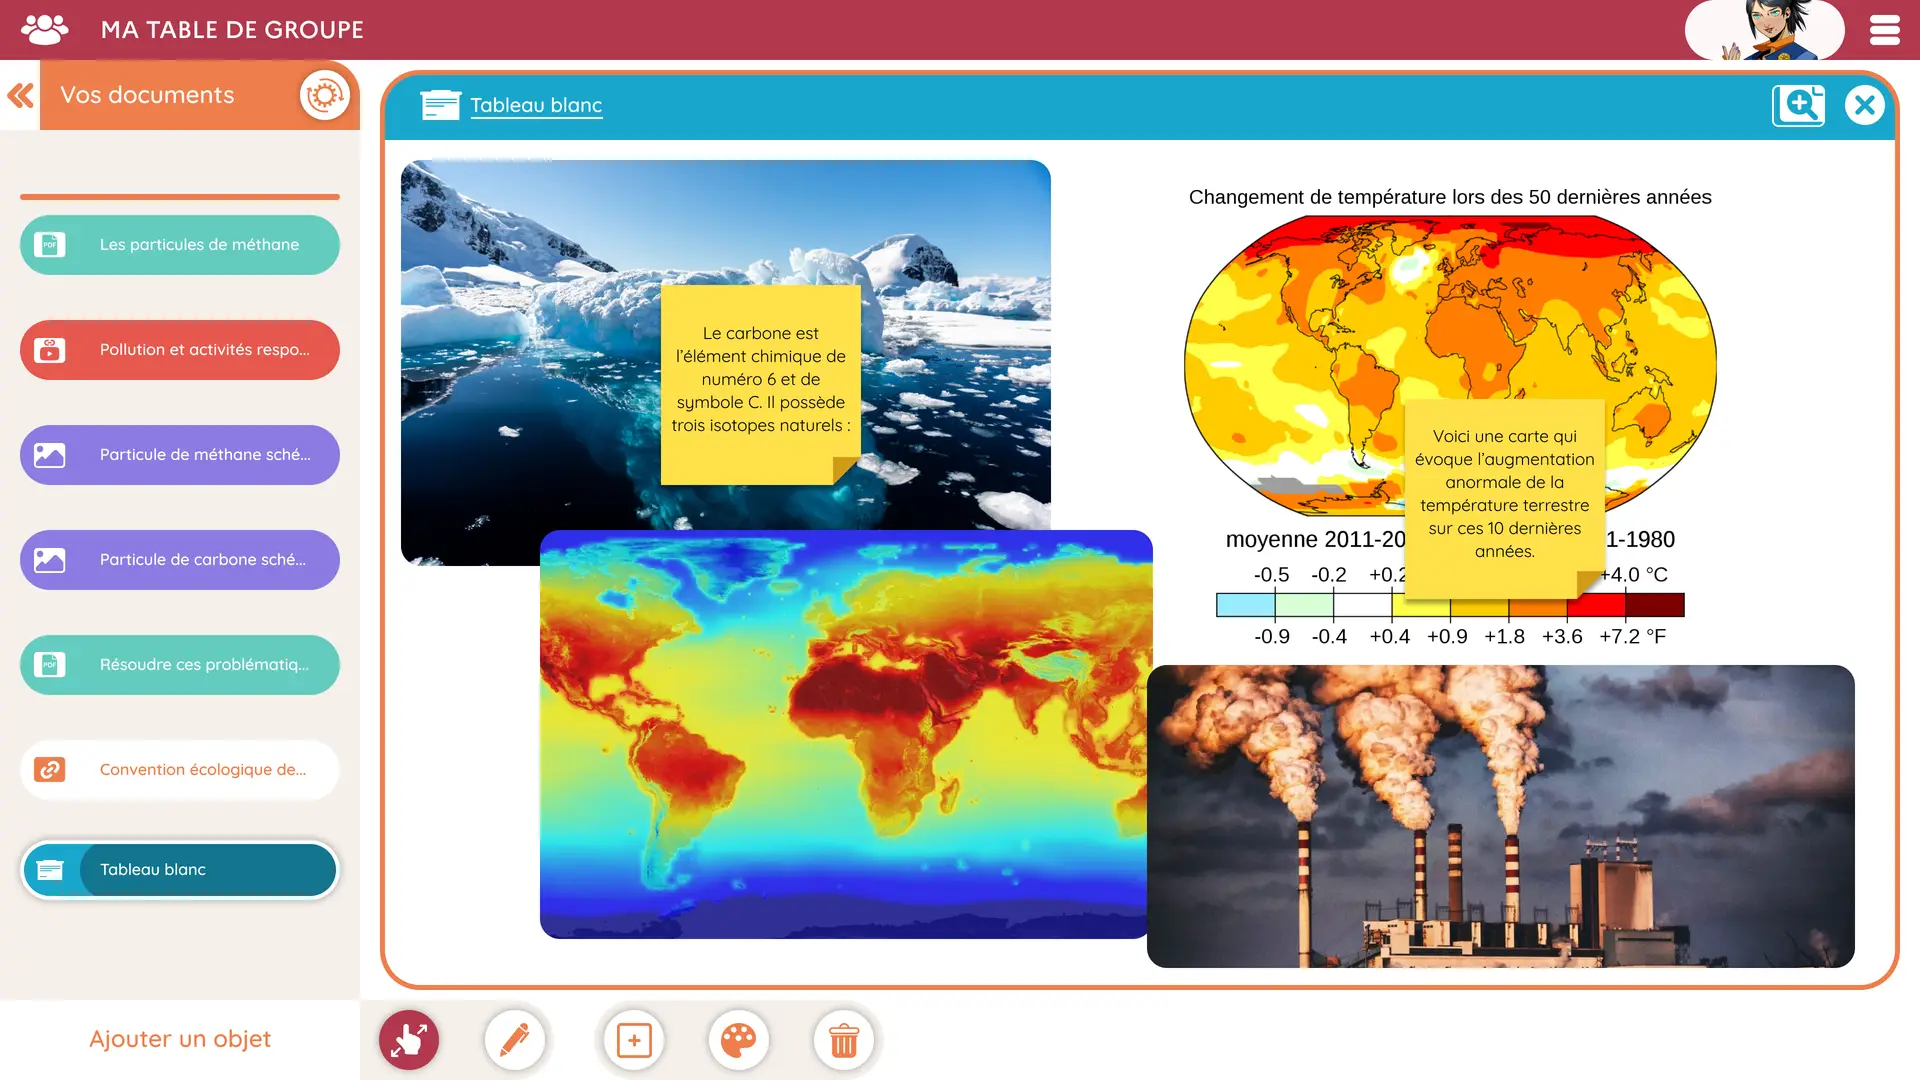Toggle the Tableau blanc document selection
1920x1080 pixels.
coord(179,869)
